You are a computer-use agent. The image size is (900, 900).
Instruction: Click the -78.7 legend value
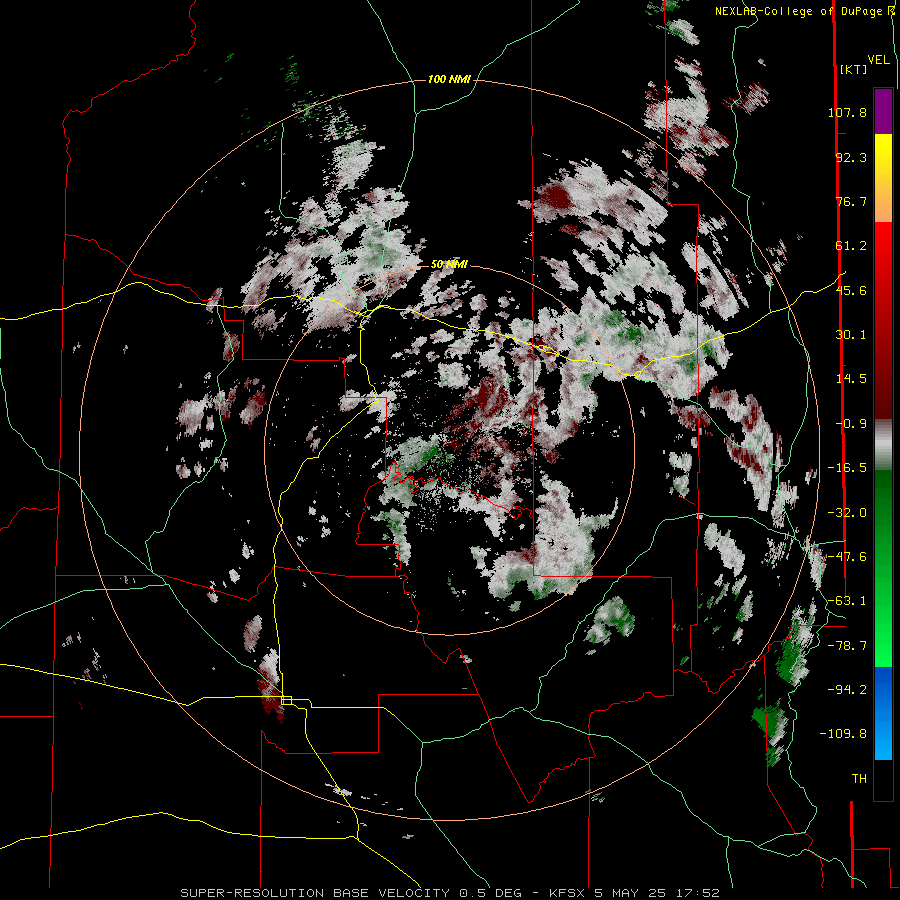coord(847,646)
